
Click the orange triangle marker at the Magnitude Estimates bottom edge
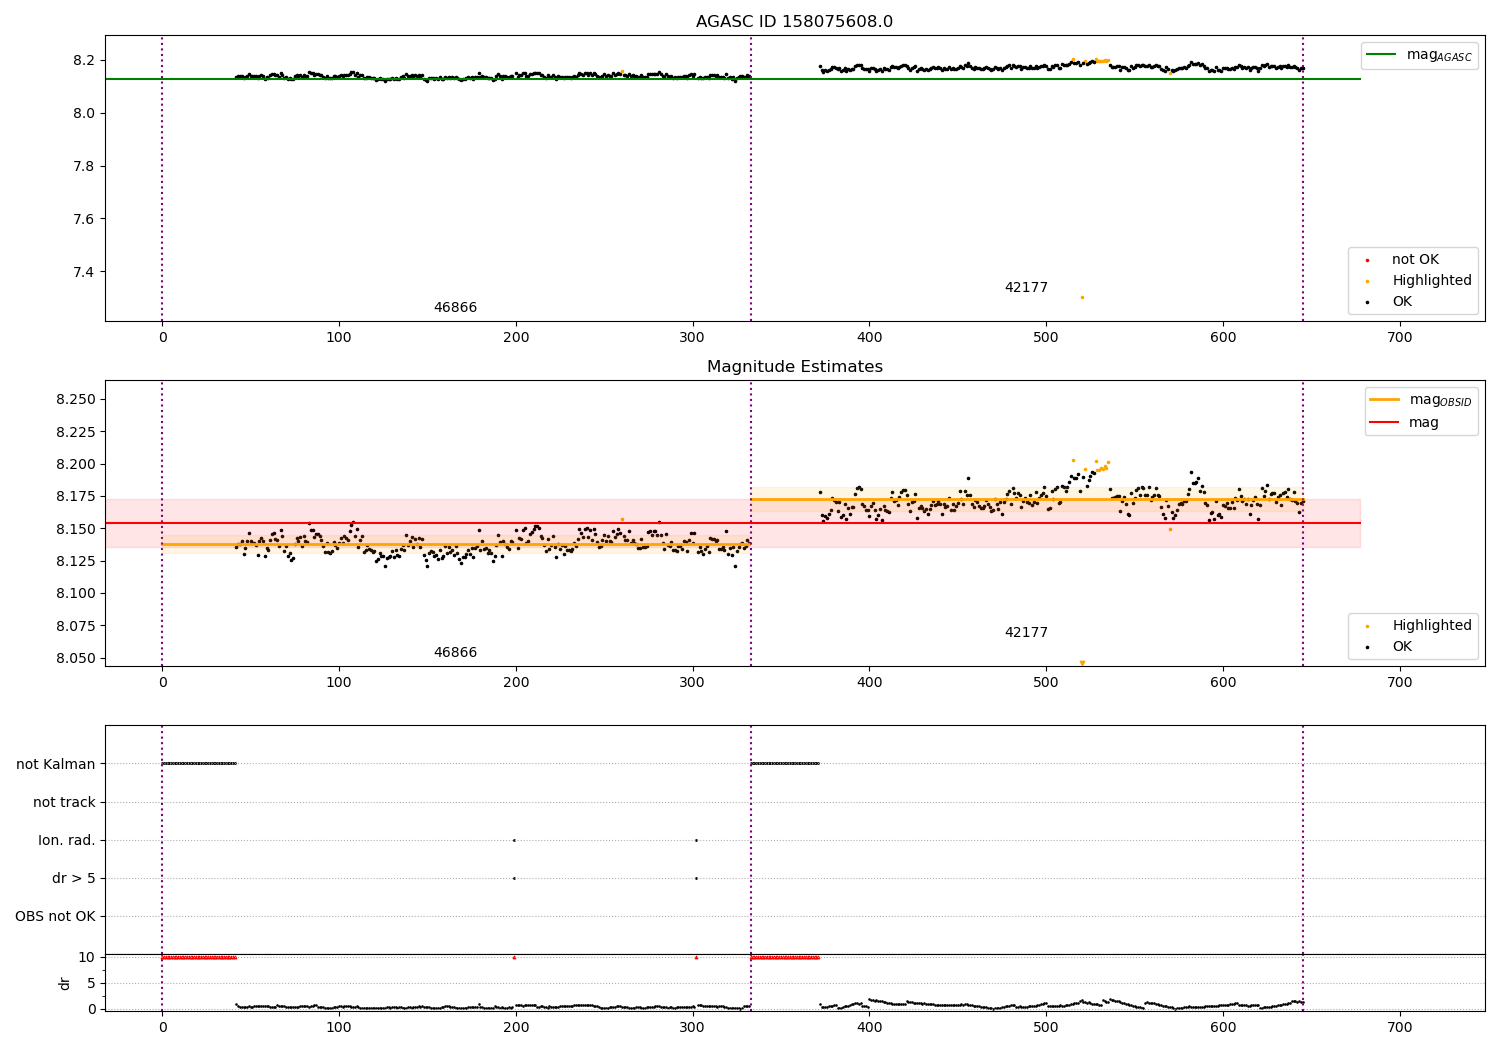click(1082, 663)
